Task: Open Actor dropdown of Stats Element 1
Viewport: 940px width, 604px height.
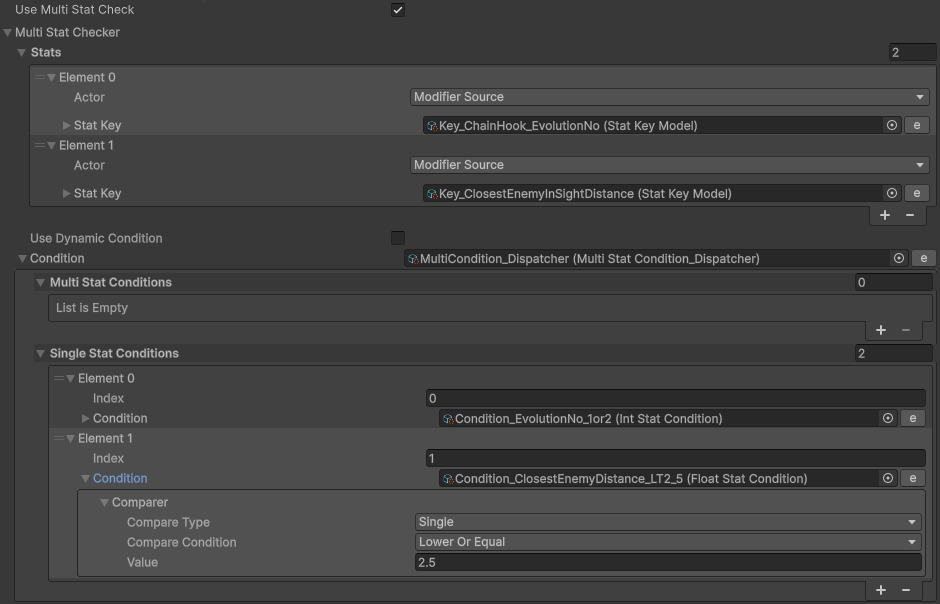Action: 670,165
